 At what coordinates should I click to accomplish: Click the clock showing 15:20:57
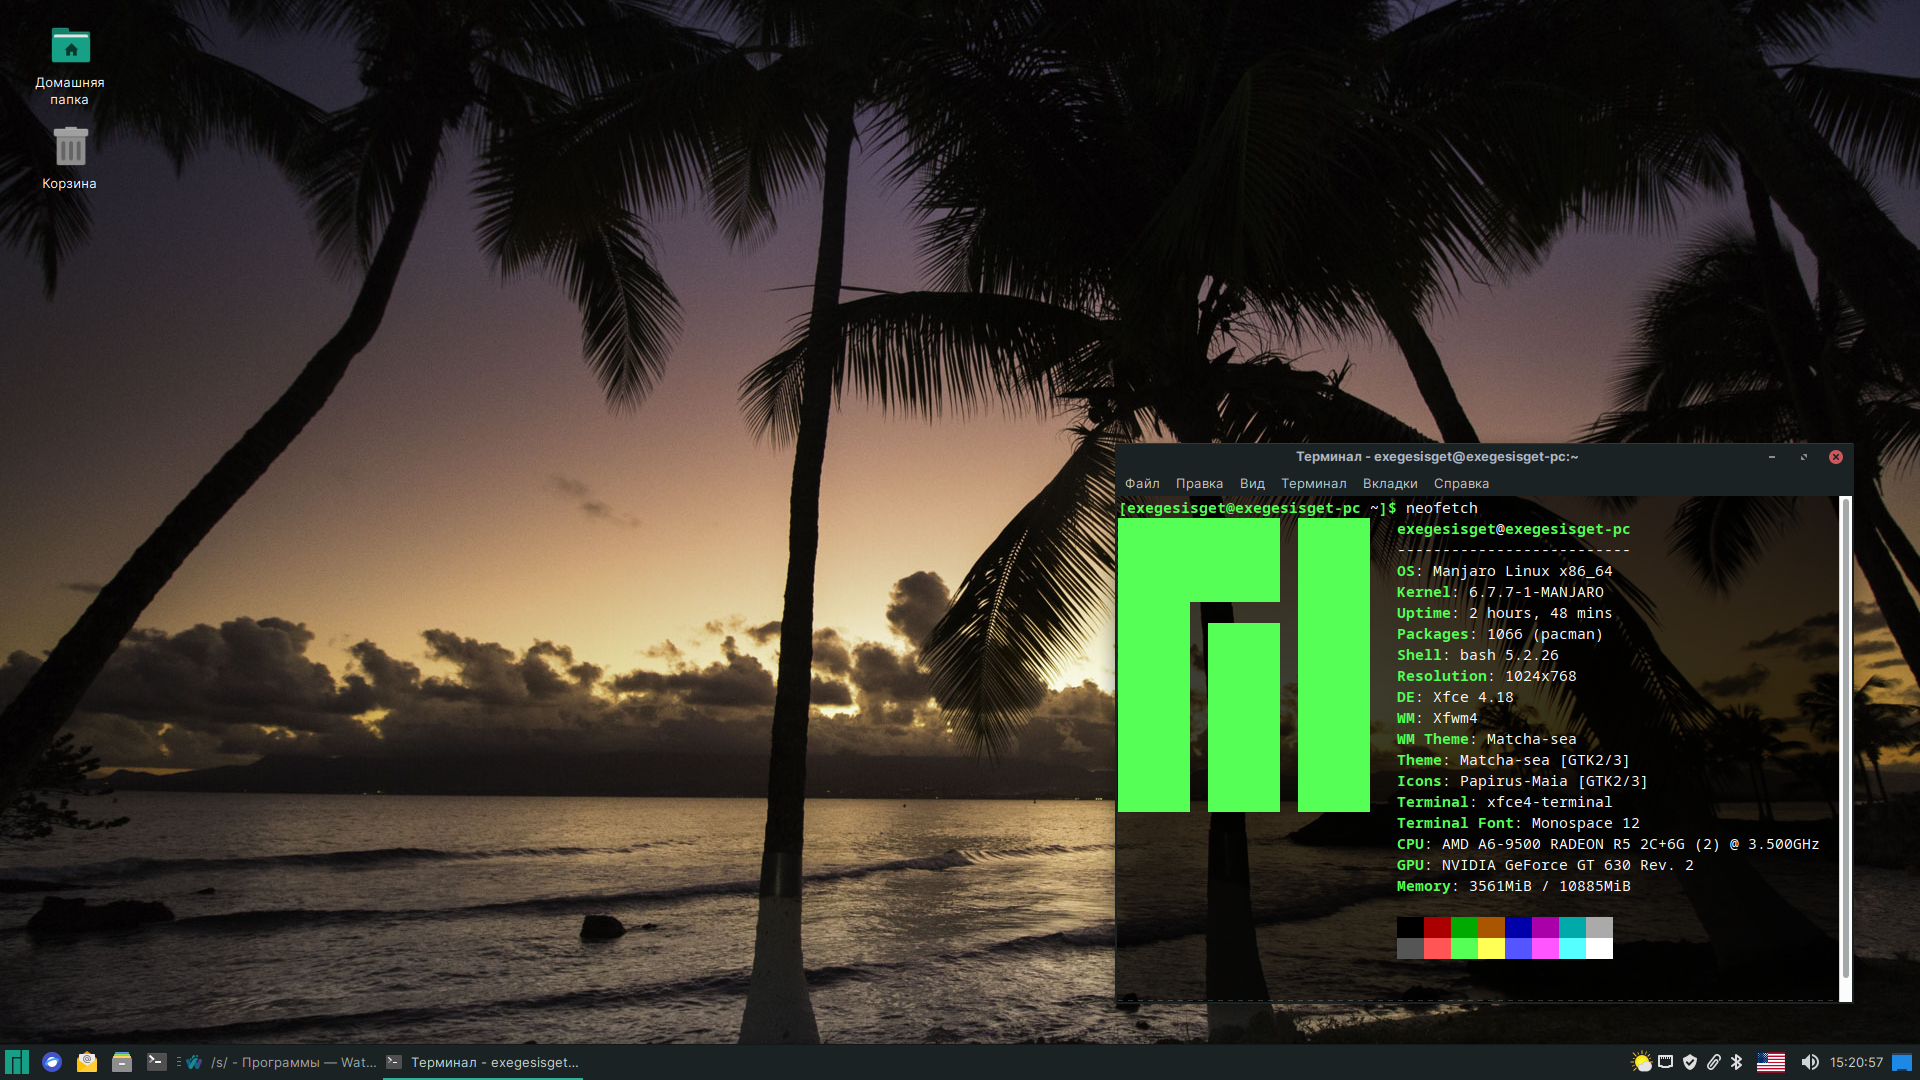pyautogui.click(x=1856, y=1062)
